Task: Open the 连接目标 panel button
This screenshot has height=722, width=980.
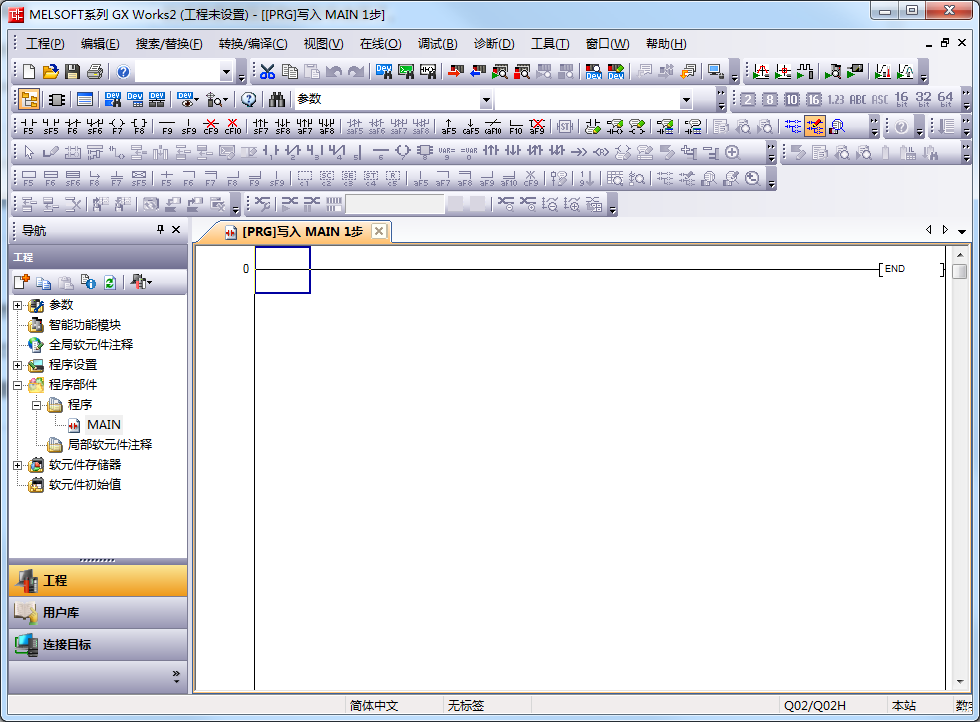Action: (98, 645)
